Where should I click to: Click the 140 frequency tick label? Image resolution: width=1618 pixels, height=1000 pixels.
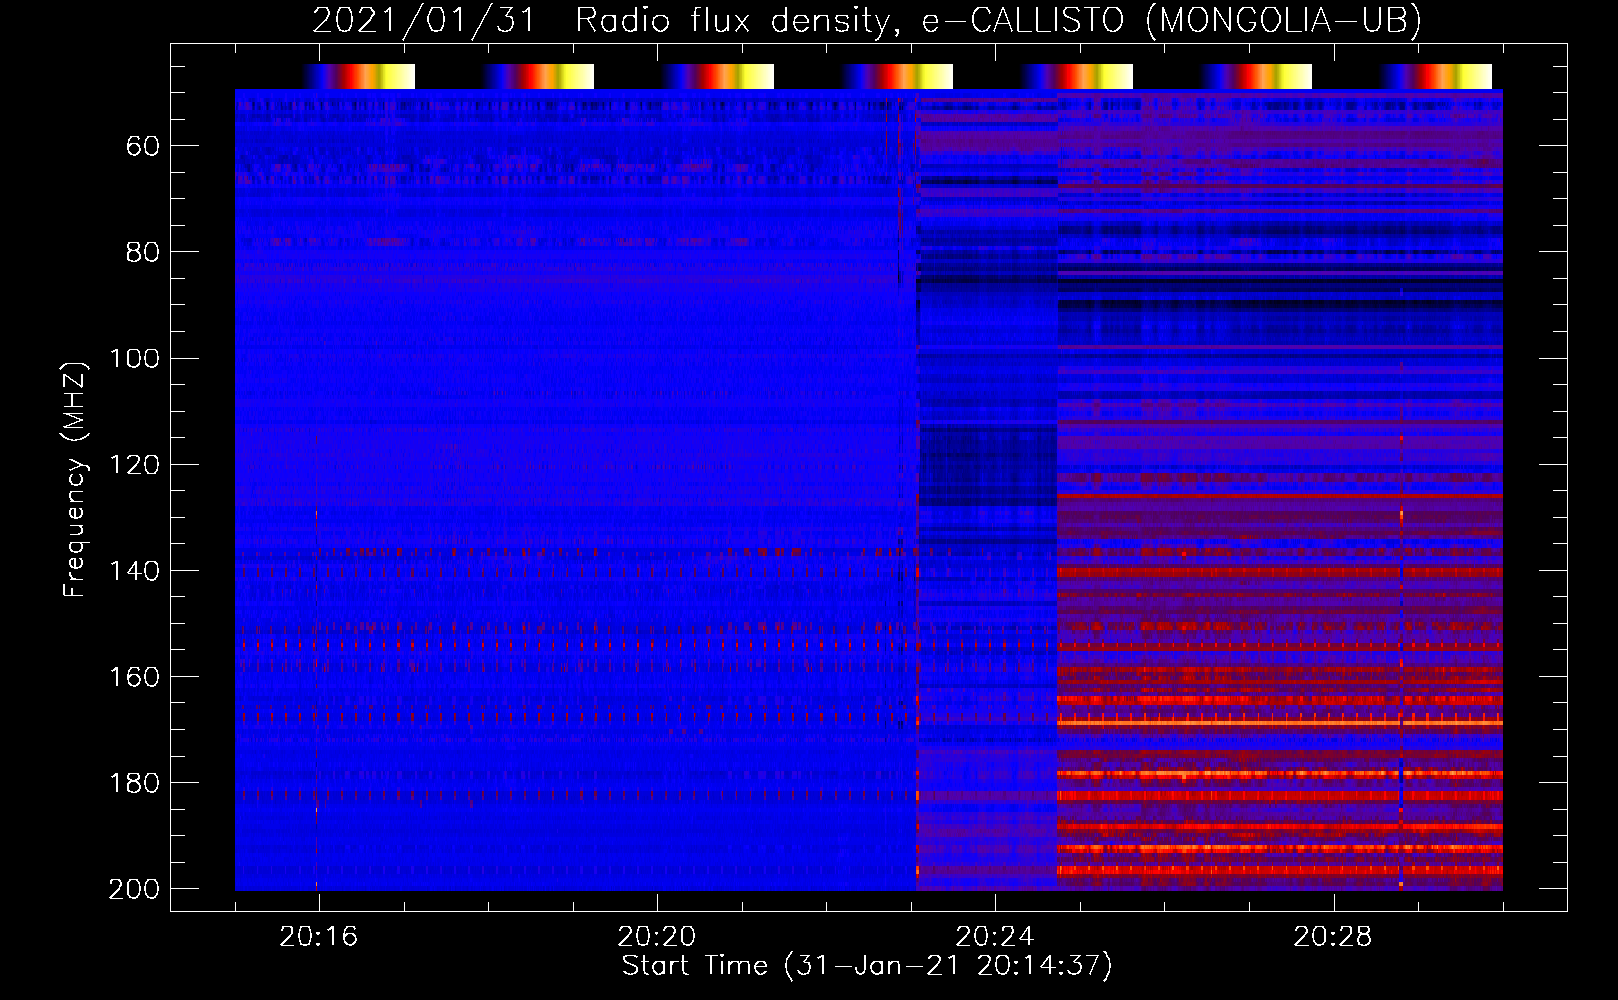(x=134, y=571)
